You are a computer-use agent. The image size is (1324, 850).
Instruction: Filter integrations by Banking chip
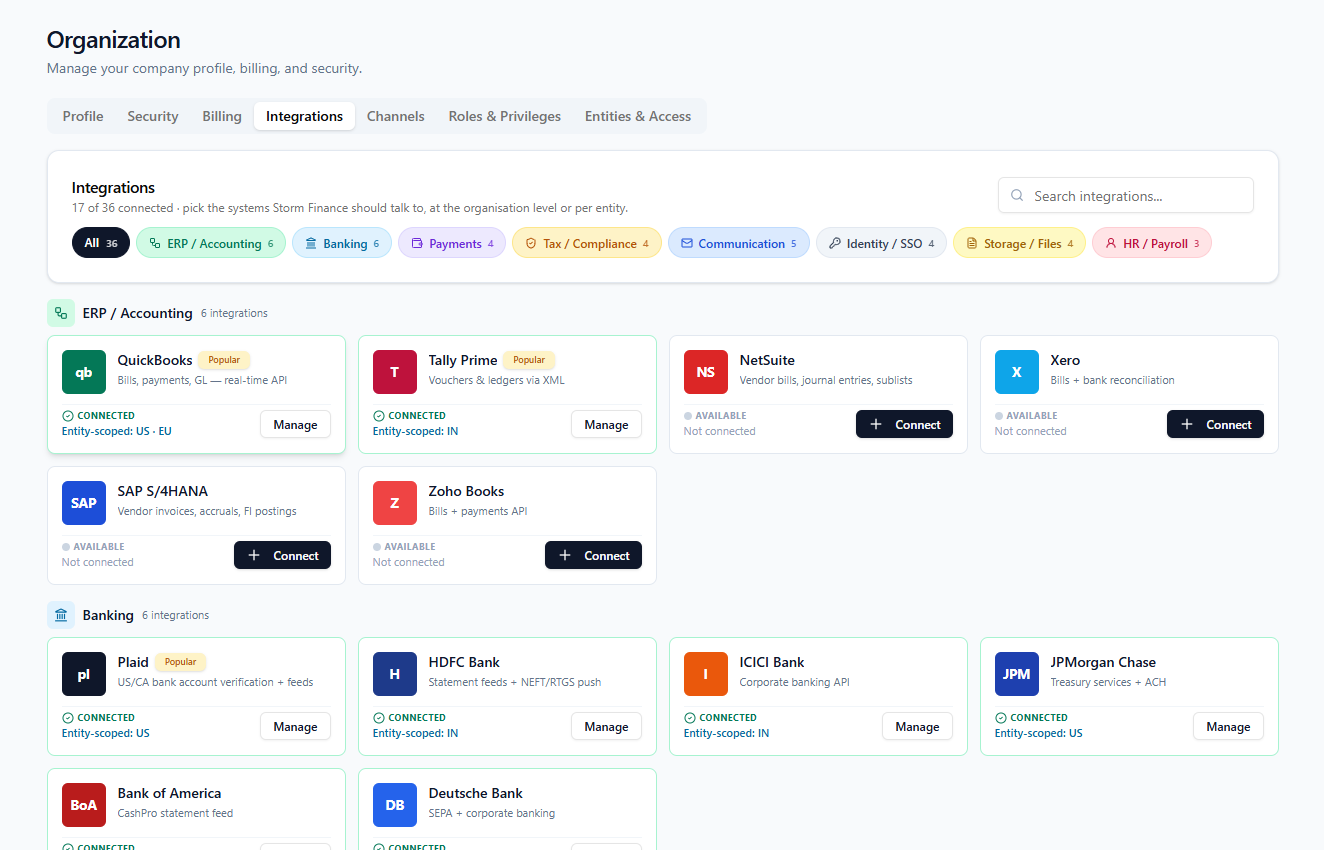[x=342, y=243]
